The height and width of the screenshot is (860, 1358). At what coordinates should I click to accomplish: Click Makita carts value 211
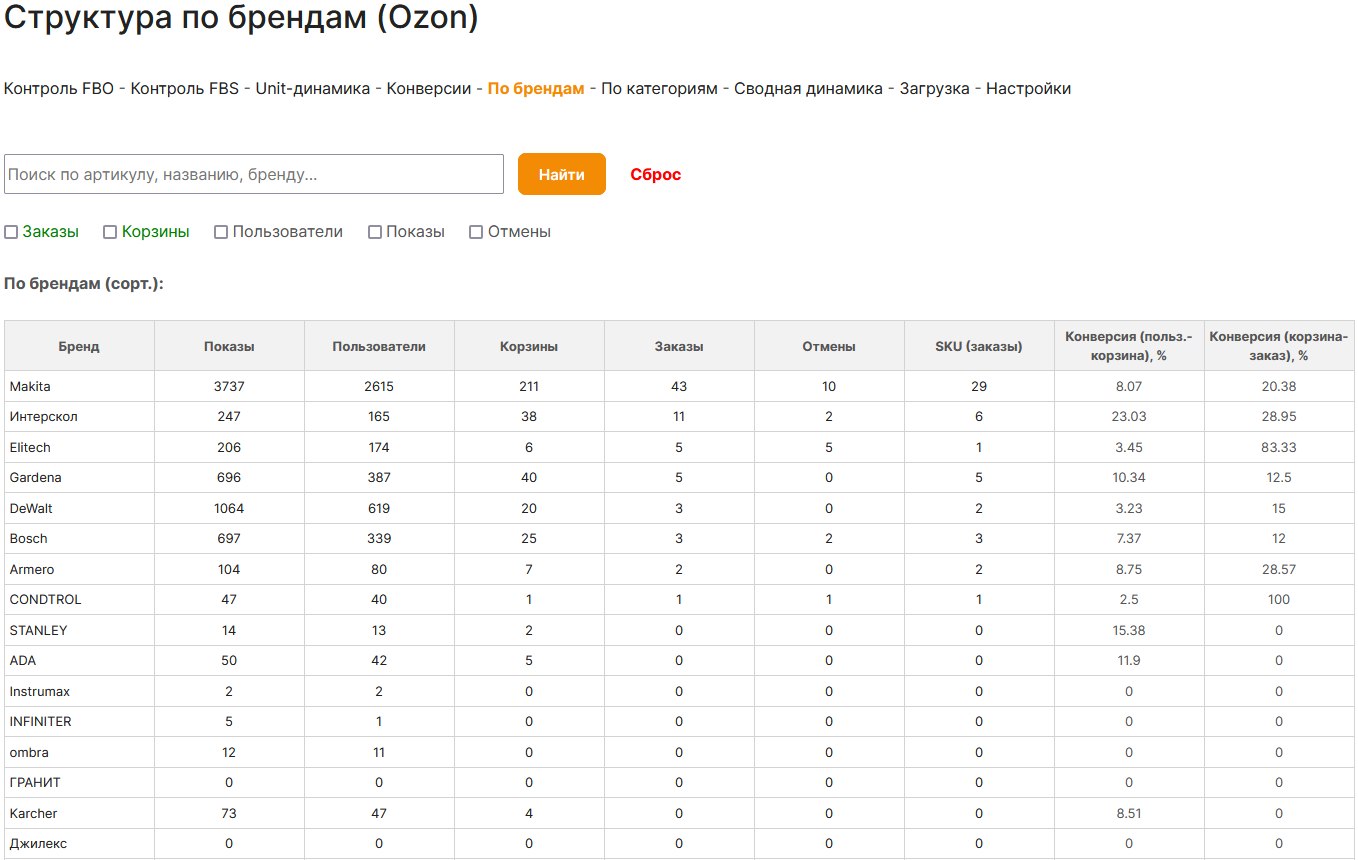[x=529, y=386]
